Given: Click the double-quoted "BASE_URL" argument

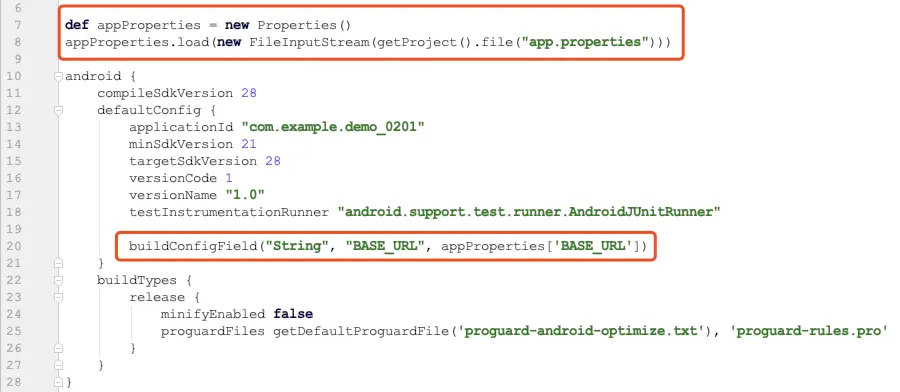Looking at the screenshot, I should (x=385, y=246).
